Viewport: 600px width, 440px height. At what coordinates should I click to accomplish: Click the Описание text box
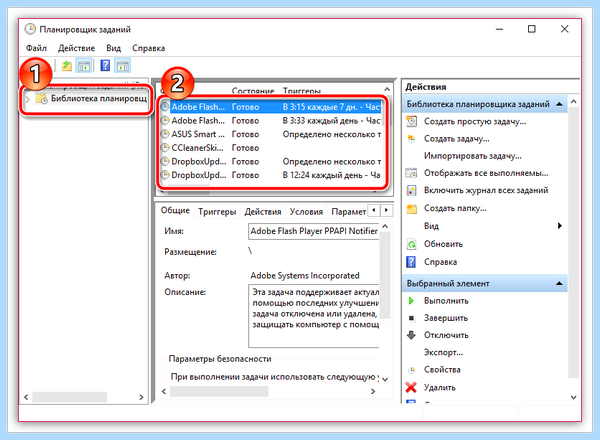[x=313, y=316]
